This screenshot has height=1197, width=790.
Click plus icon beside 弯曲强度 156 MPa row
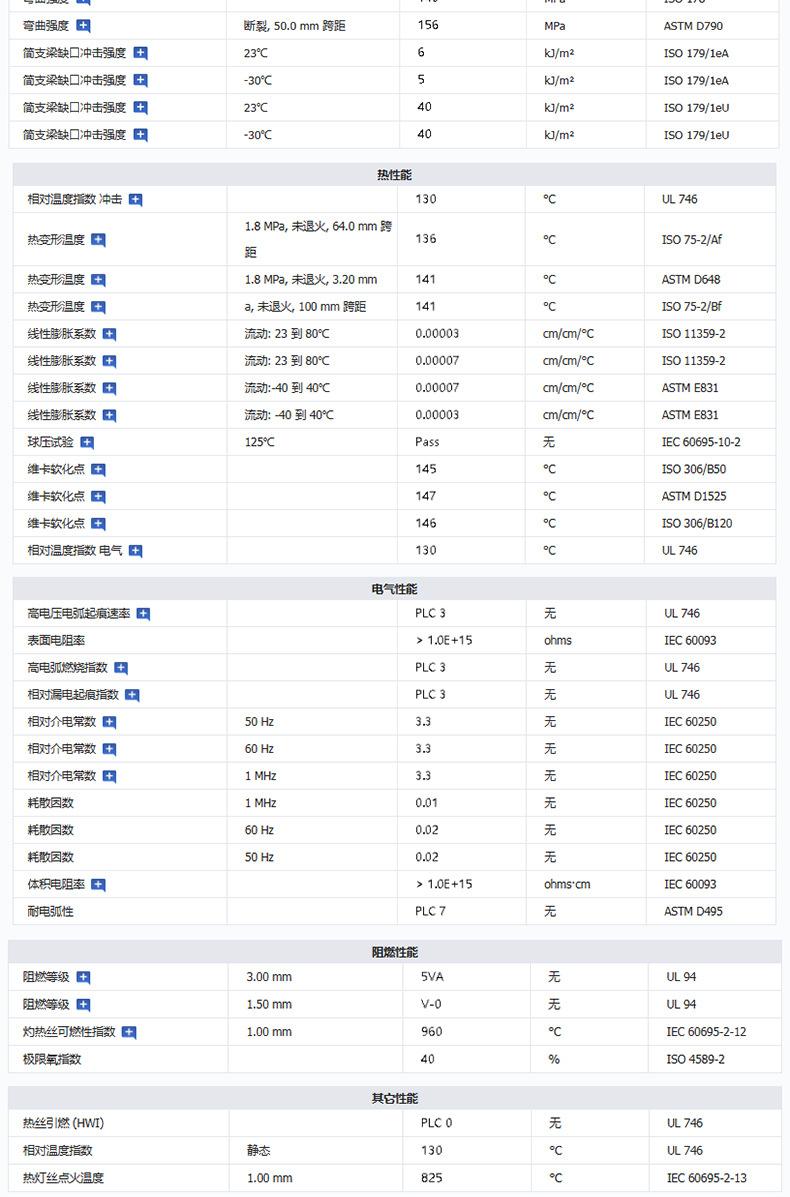[x=84, y=26]
